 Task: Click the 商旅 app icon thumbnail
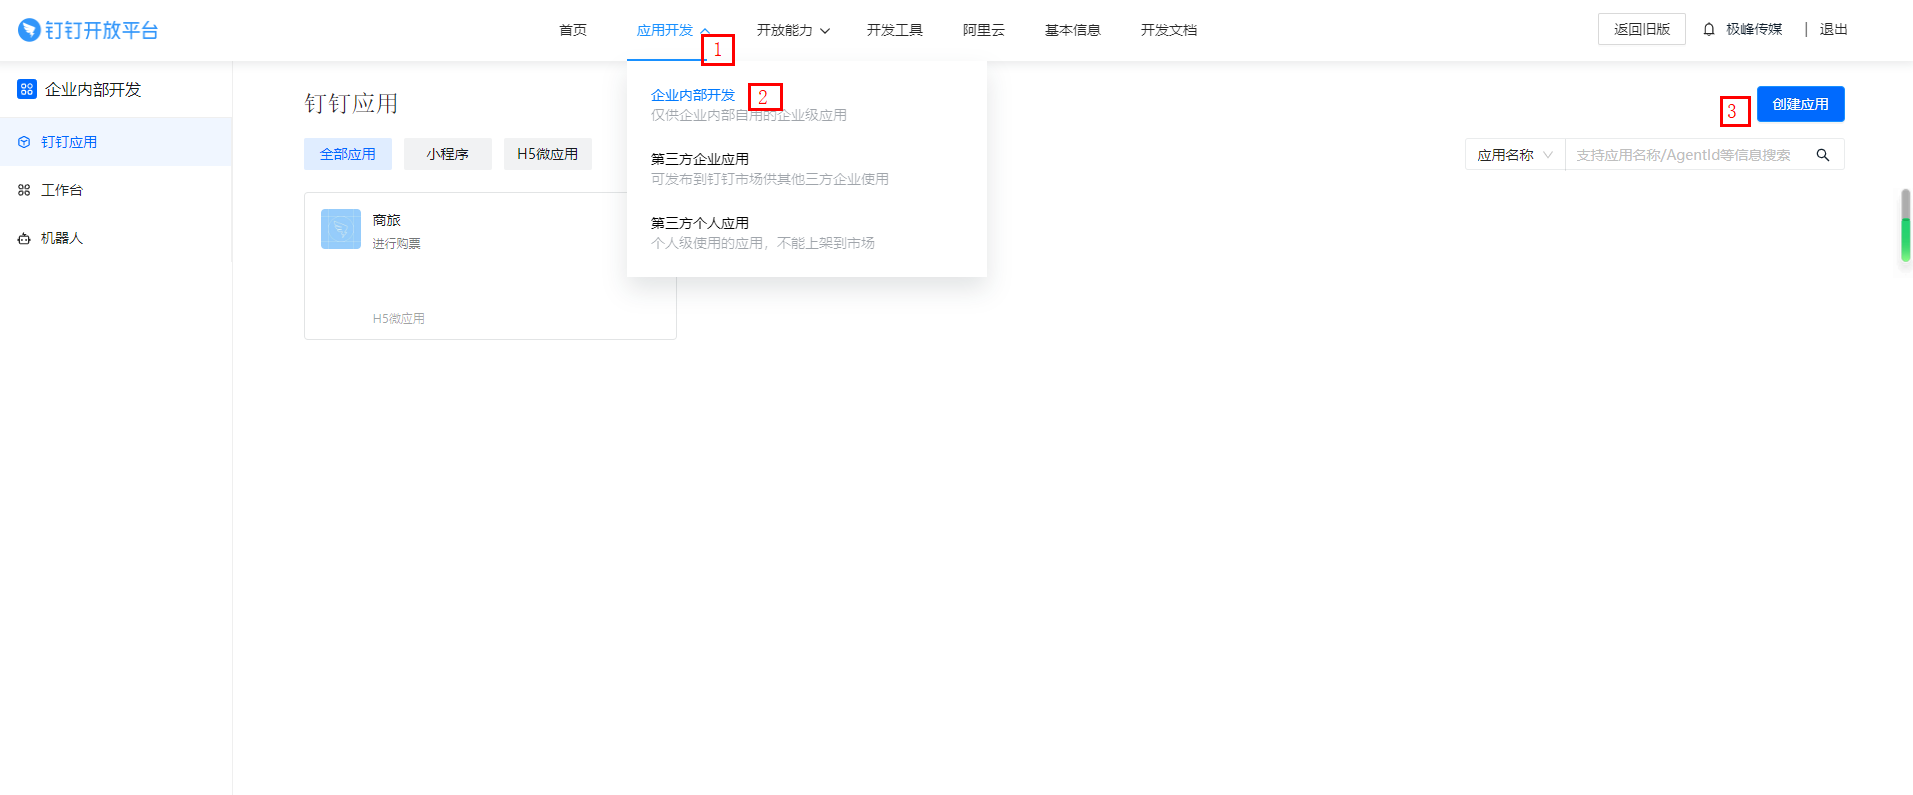coord(341,229)
